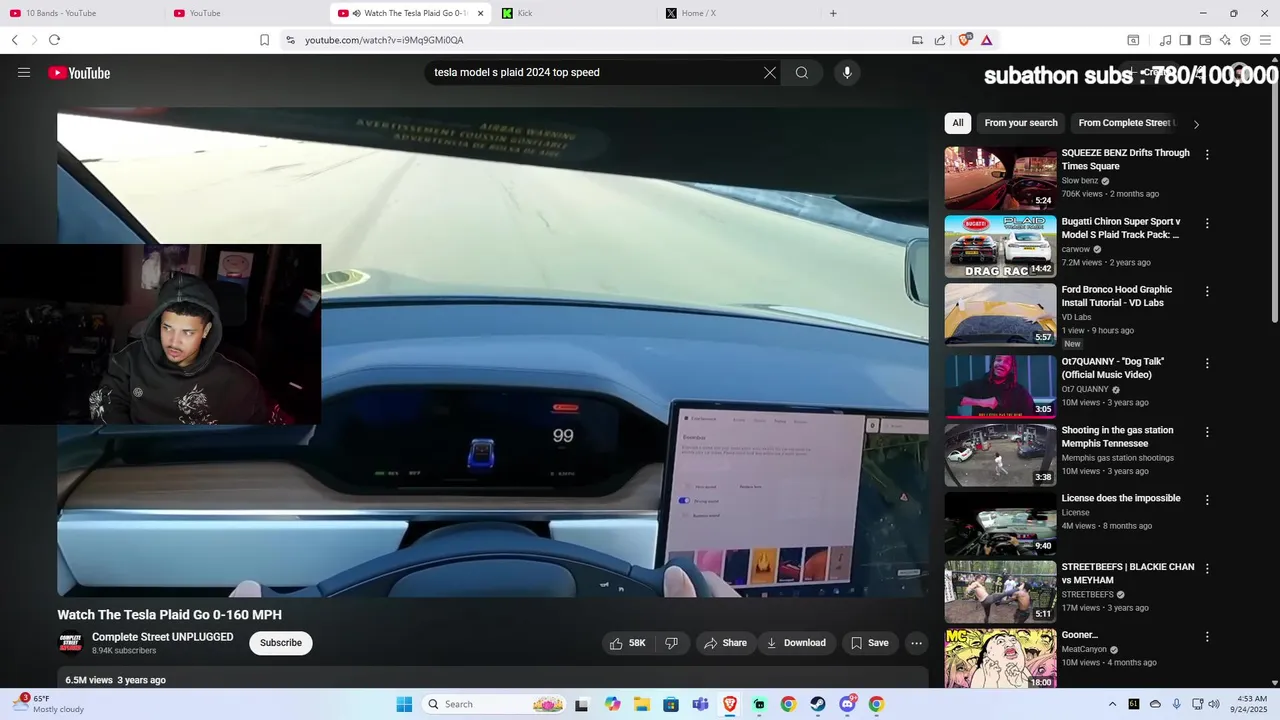The width and height of the screenshot is (1280, 720).
Task: Run search with the magnifier button
Action: coord(802,72)
